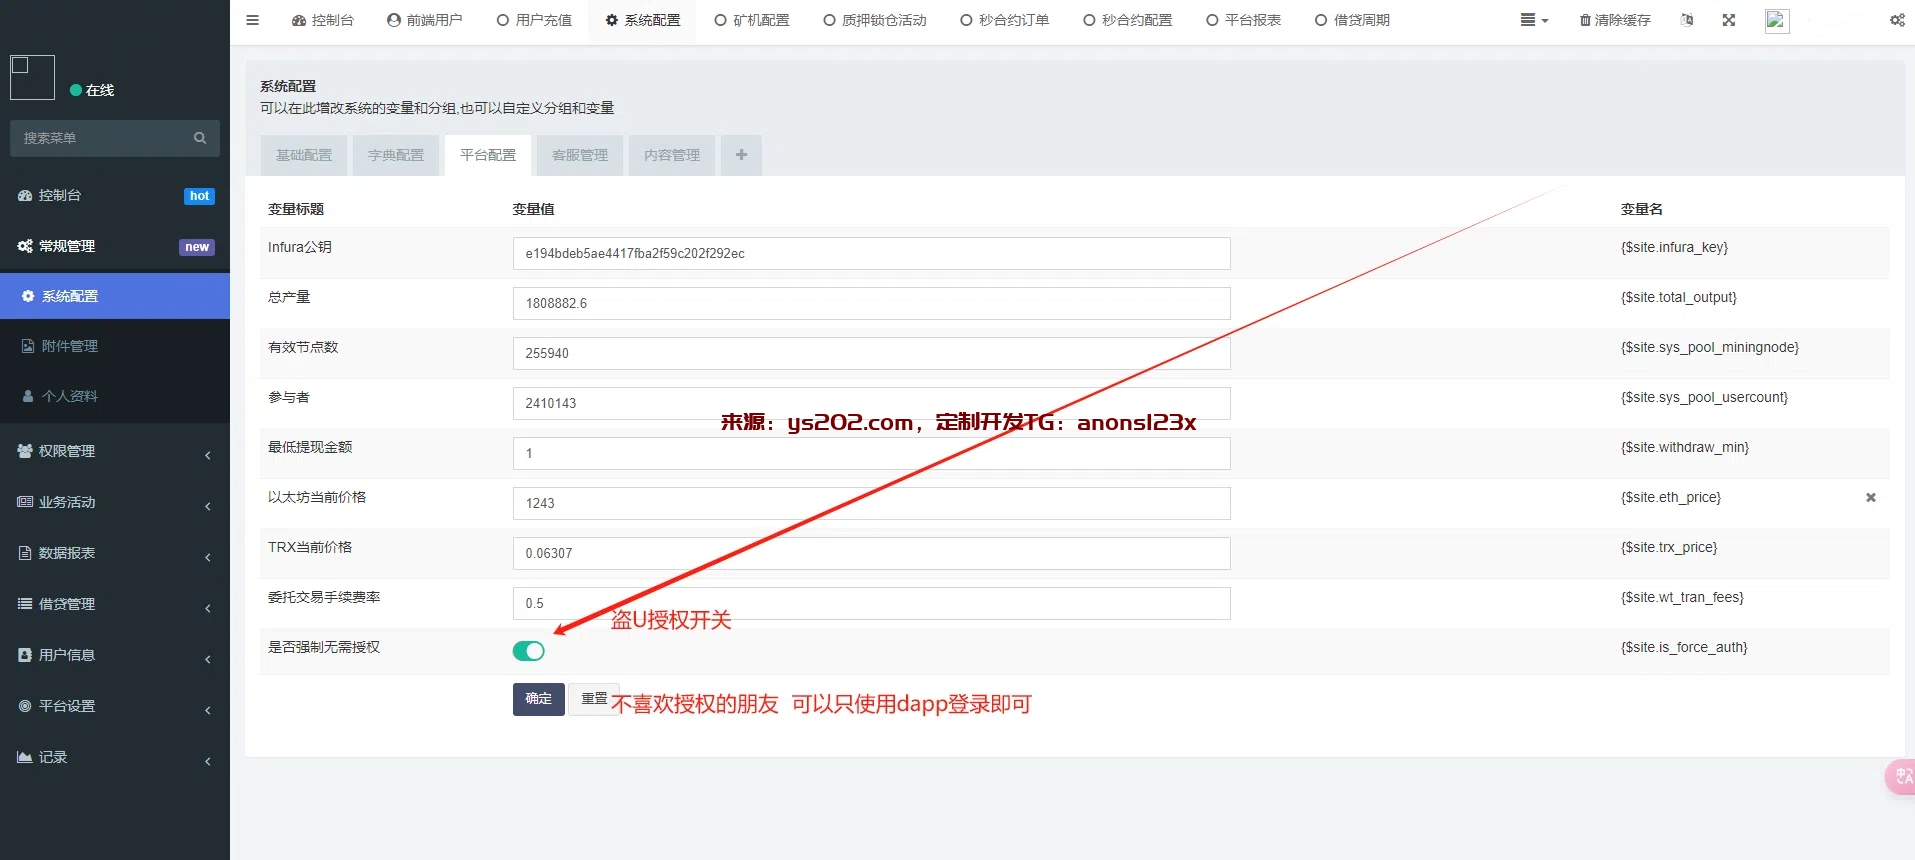Open the 矿机配置 top navigation tab

pyautogui.click(x=752, y=20)
